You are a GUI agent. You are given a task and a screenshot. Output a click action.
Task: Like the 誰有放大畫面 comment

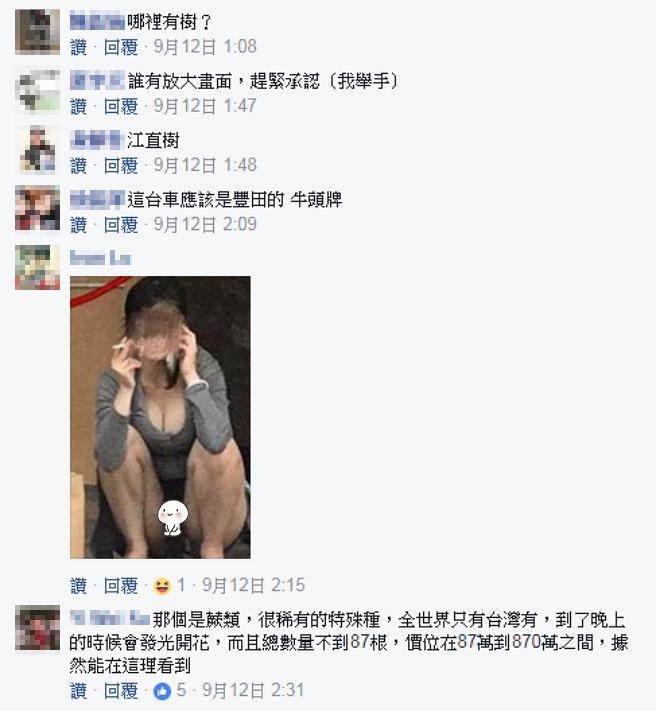[x=78, y=106]
